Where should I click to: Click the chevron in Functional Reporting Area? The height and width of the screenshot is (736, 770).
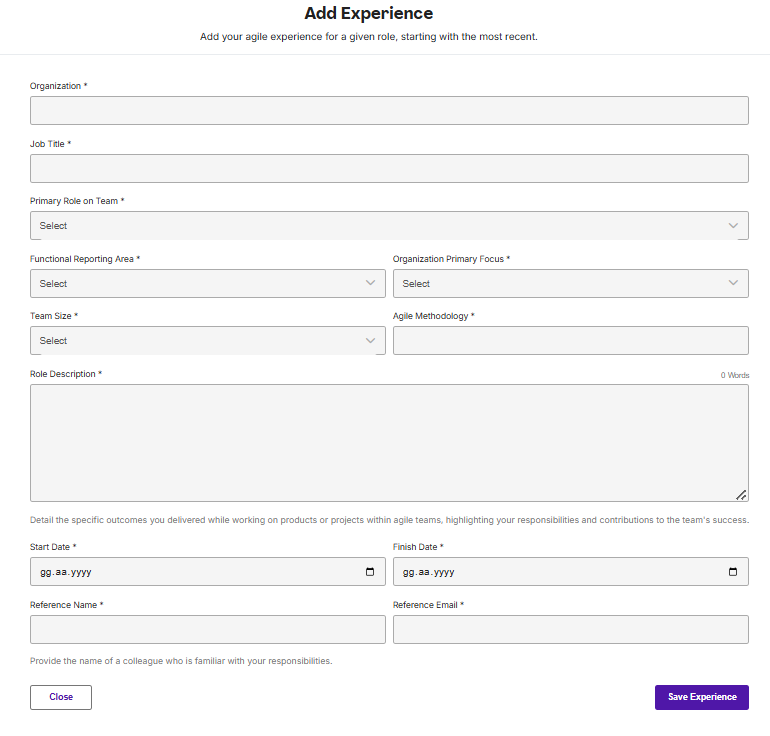(x=370, y=284)
